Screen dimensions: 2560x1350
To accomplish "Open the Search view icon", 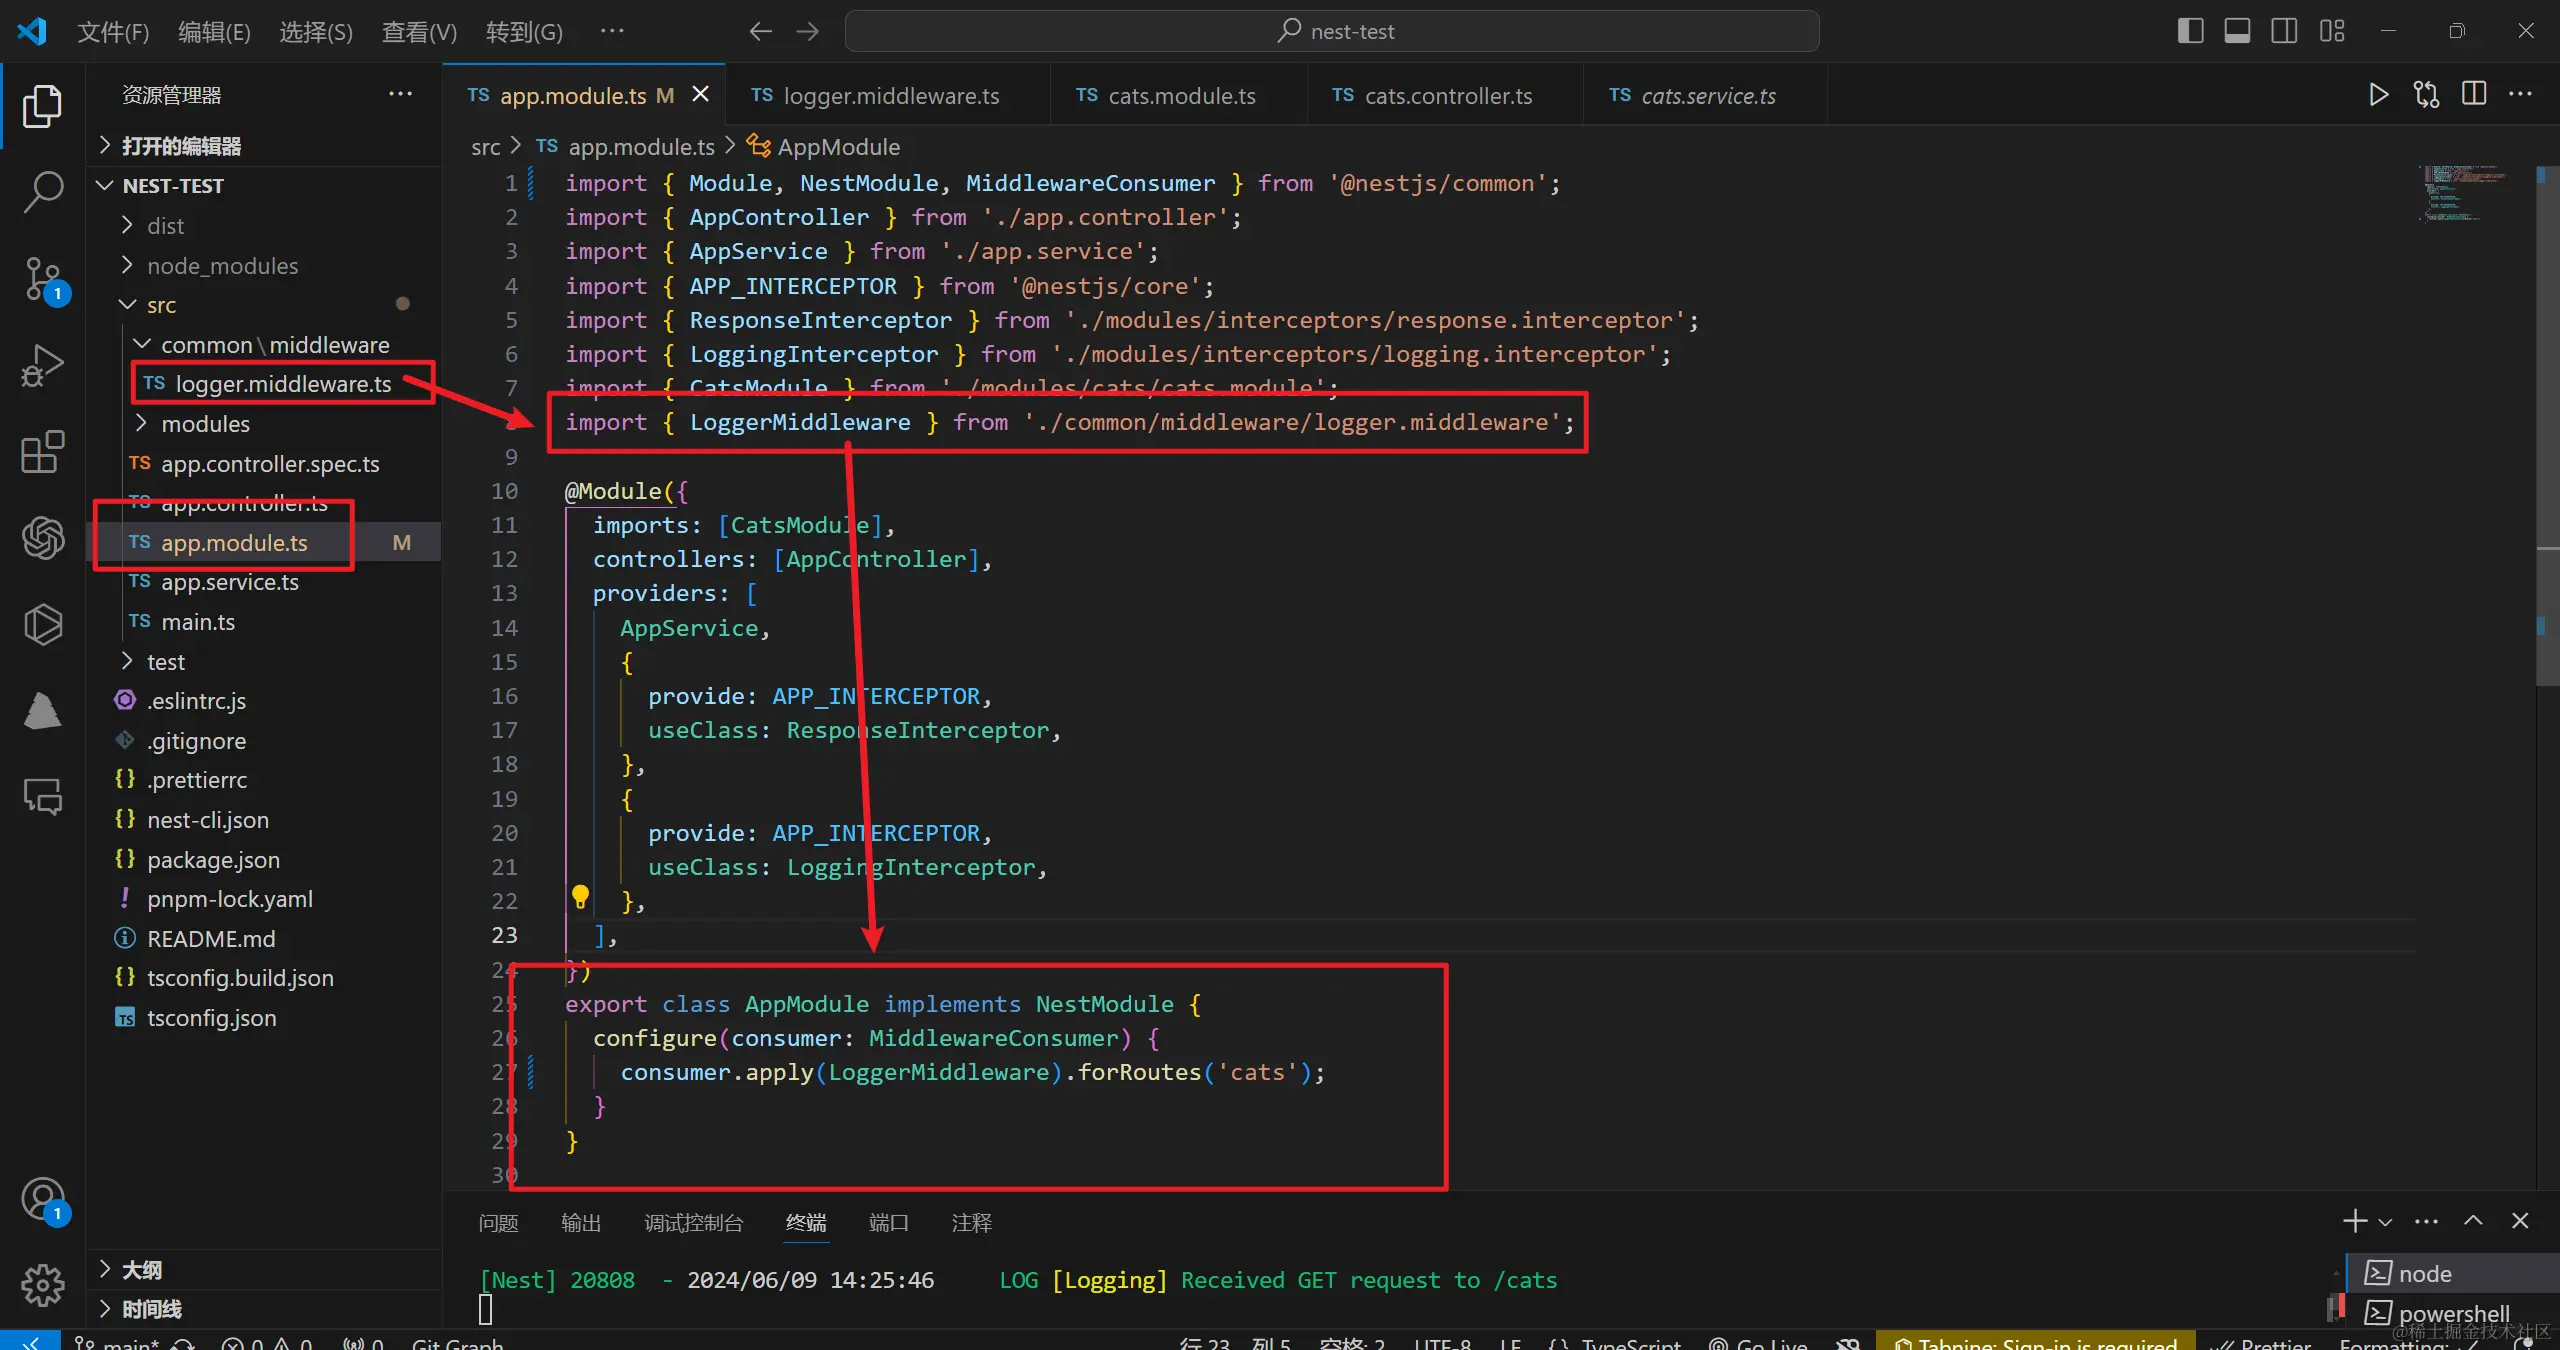I will coord(42,192).
